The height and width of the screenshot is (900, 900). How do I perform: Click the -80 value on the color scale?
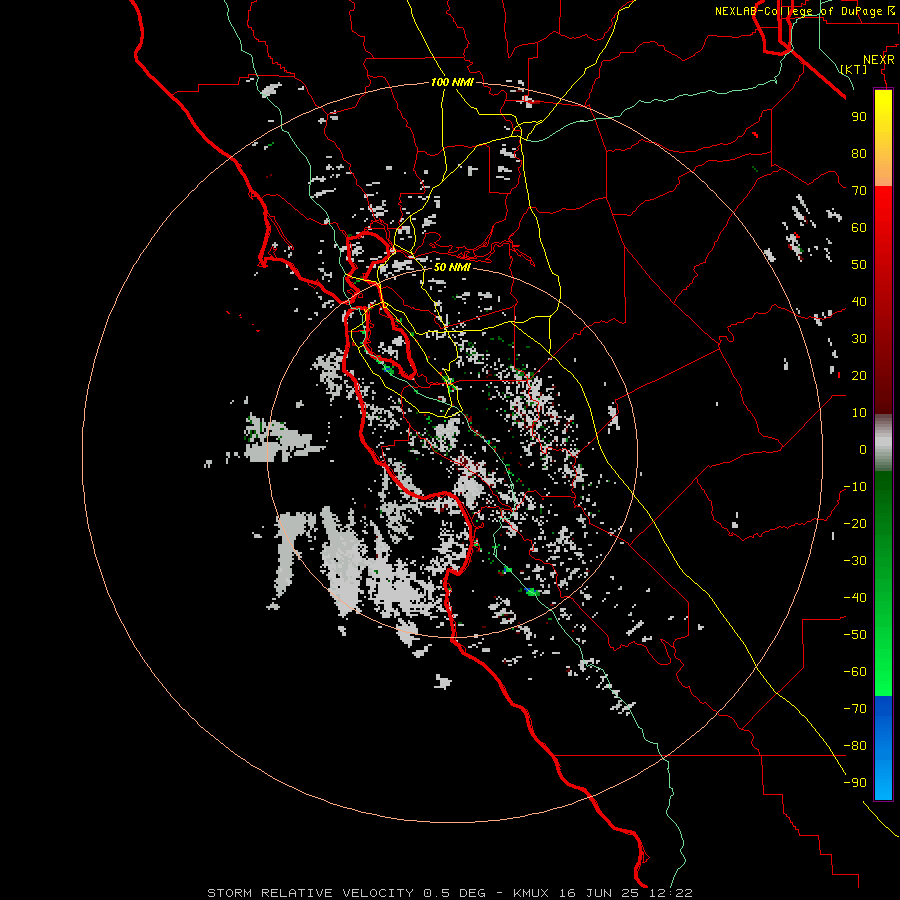point(855,746)
